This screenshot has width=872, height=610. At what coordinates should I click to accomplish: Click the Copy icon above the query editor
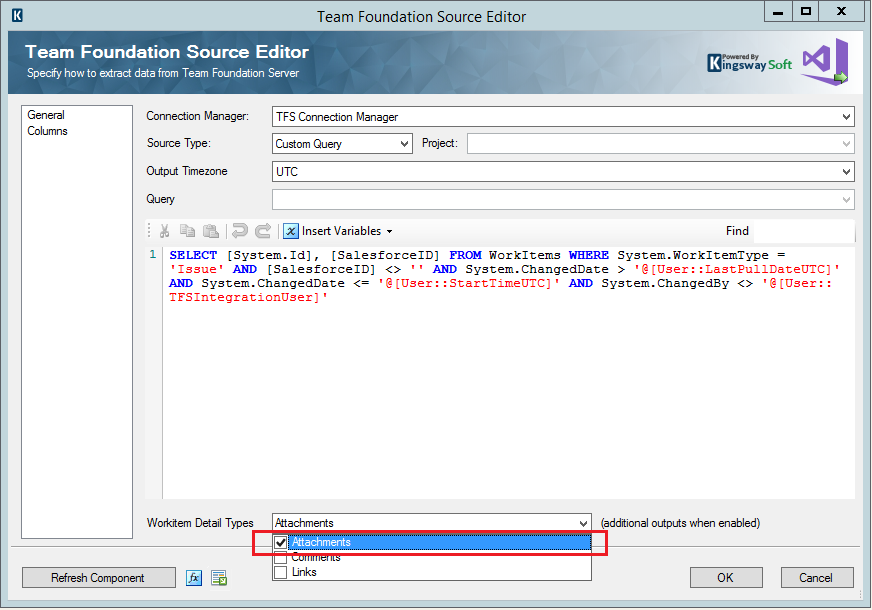188,231
